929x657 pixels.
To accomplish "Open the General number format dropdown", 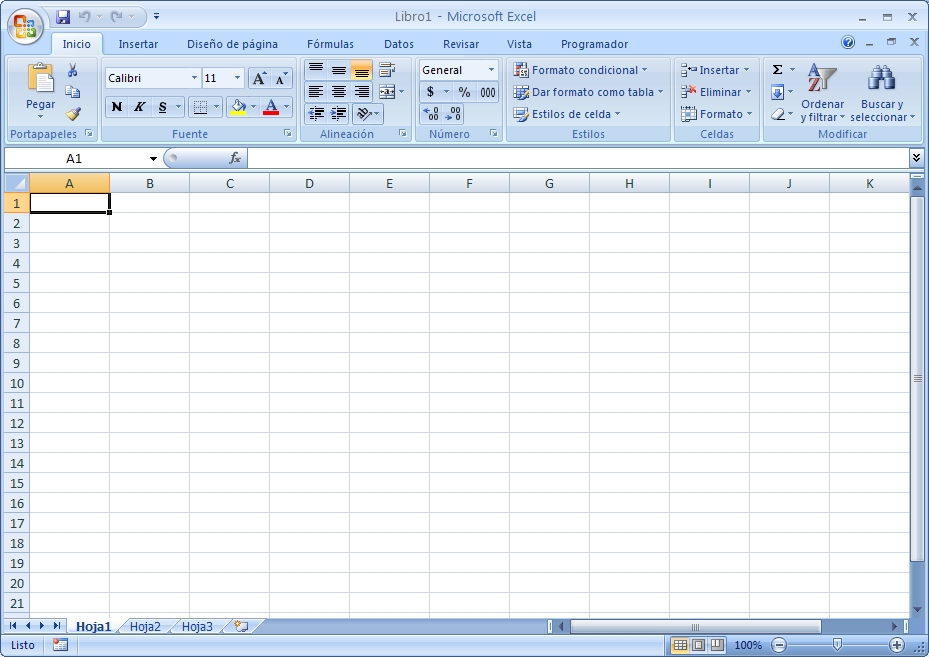I will (491, 70).
